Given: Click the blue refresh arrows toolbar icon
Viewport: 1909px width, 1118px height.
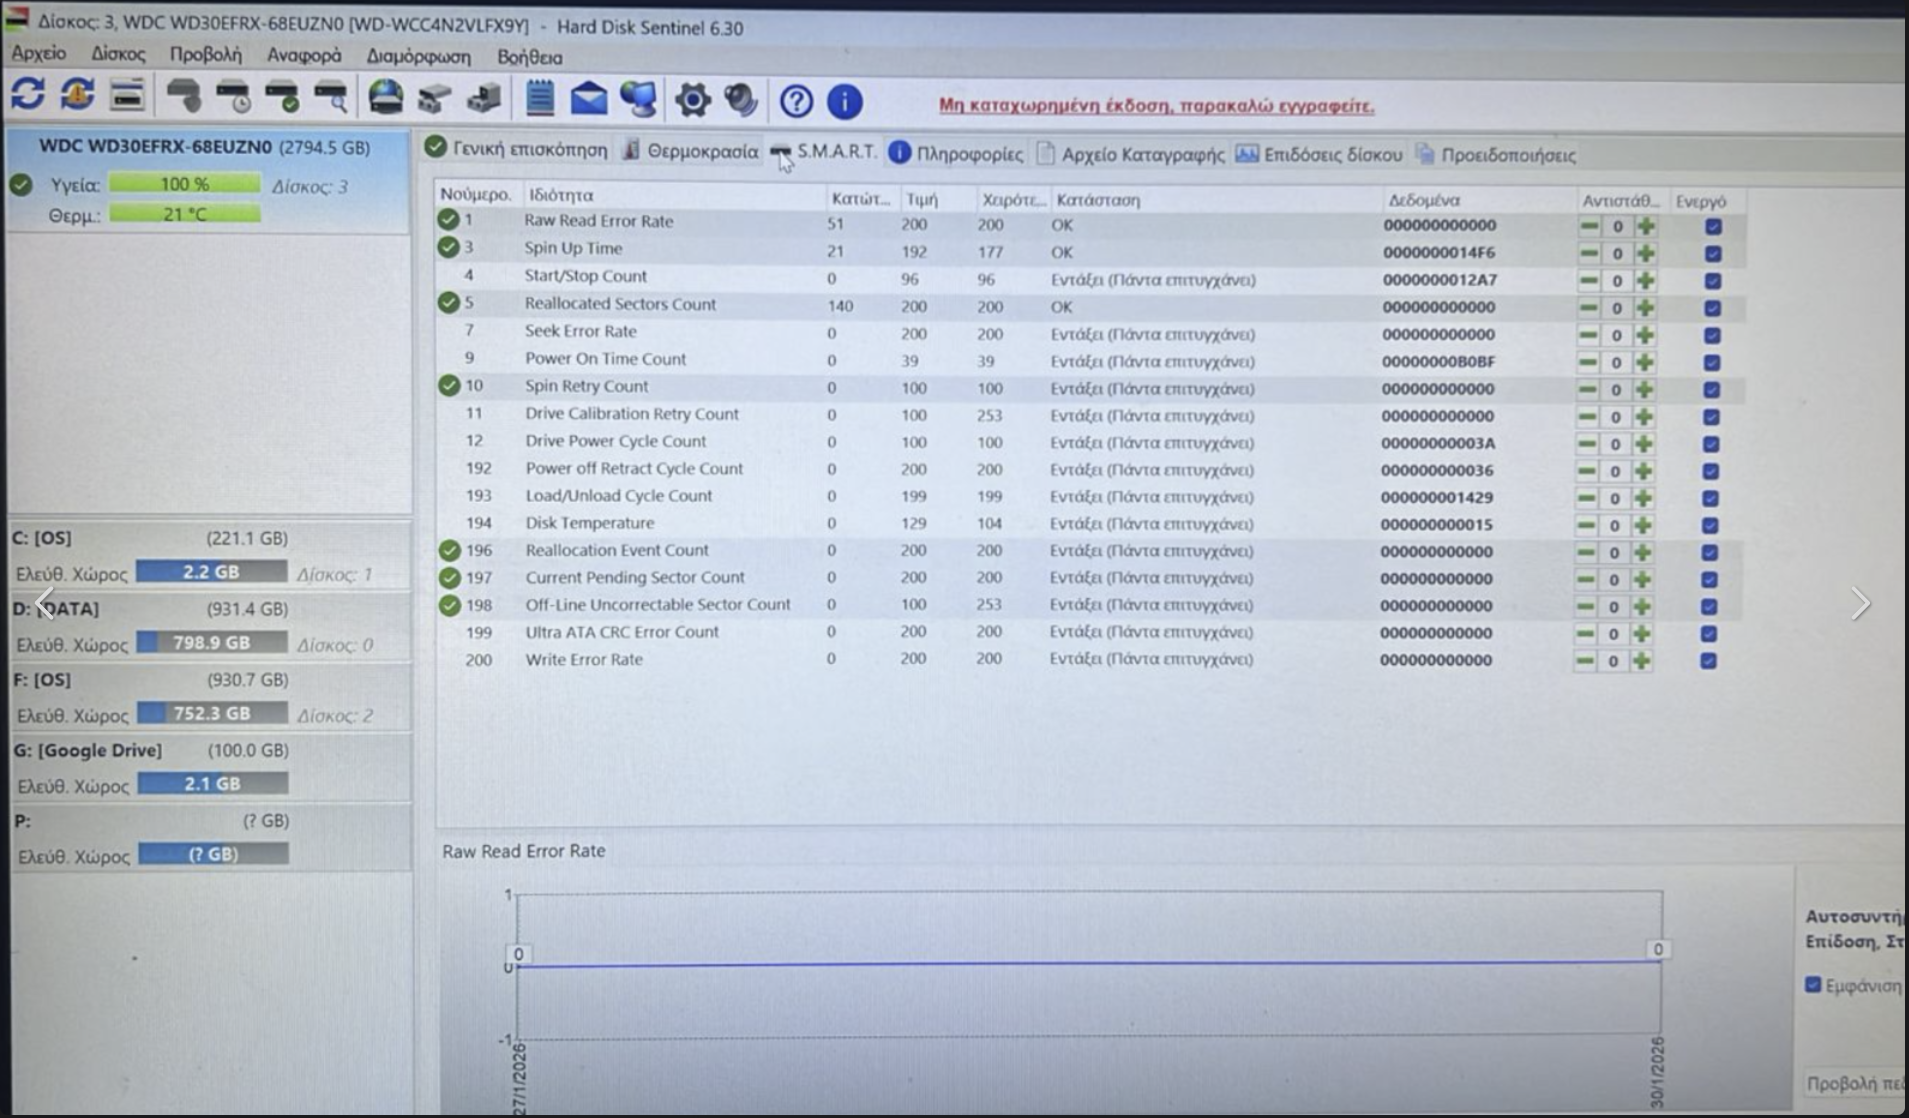Looking at the screenshot, I should tap(28, 96).
